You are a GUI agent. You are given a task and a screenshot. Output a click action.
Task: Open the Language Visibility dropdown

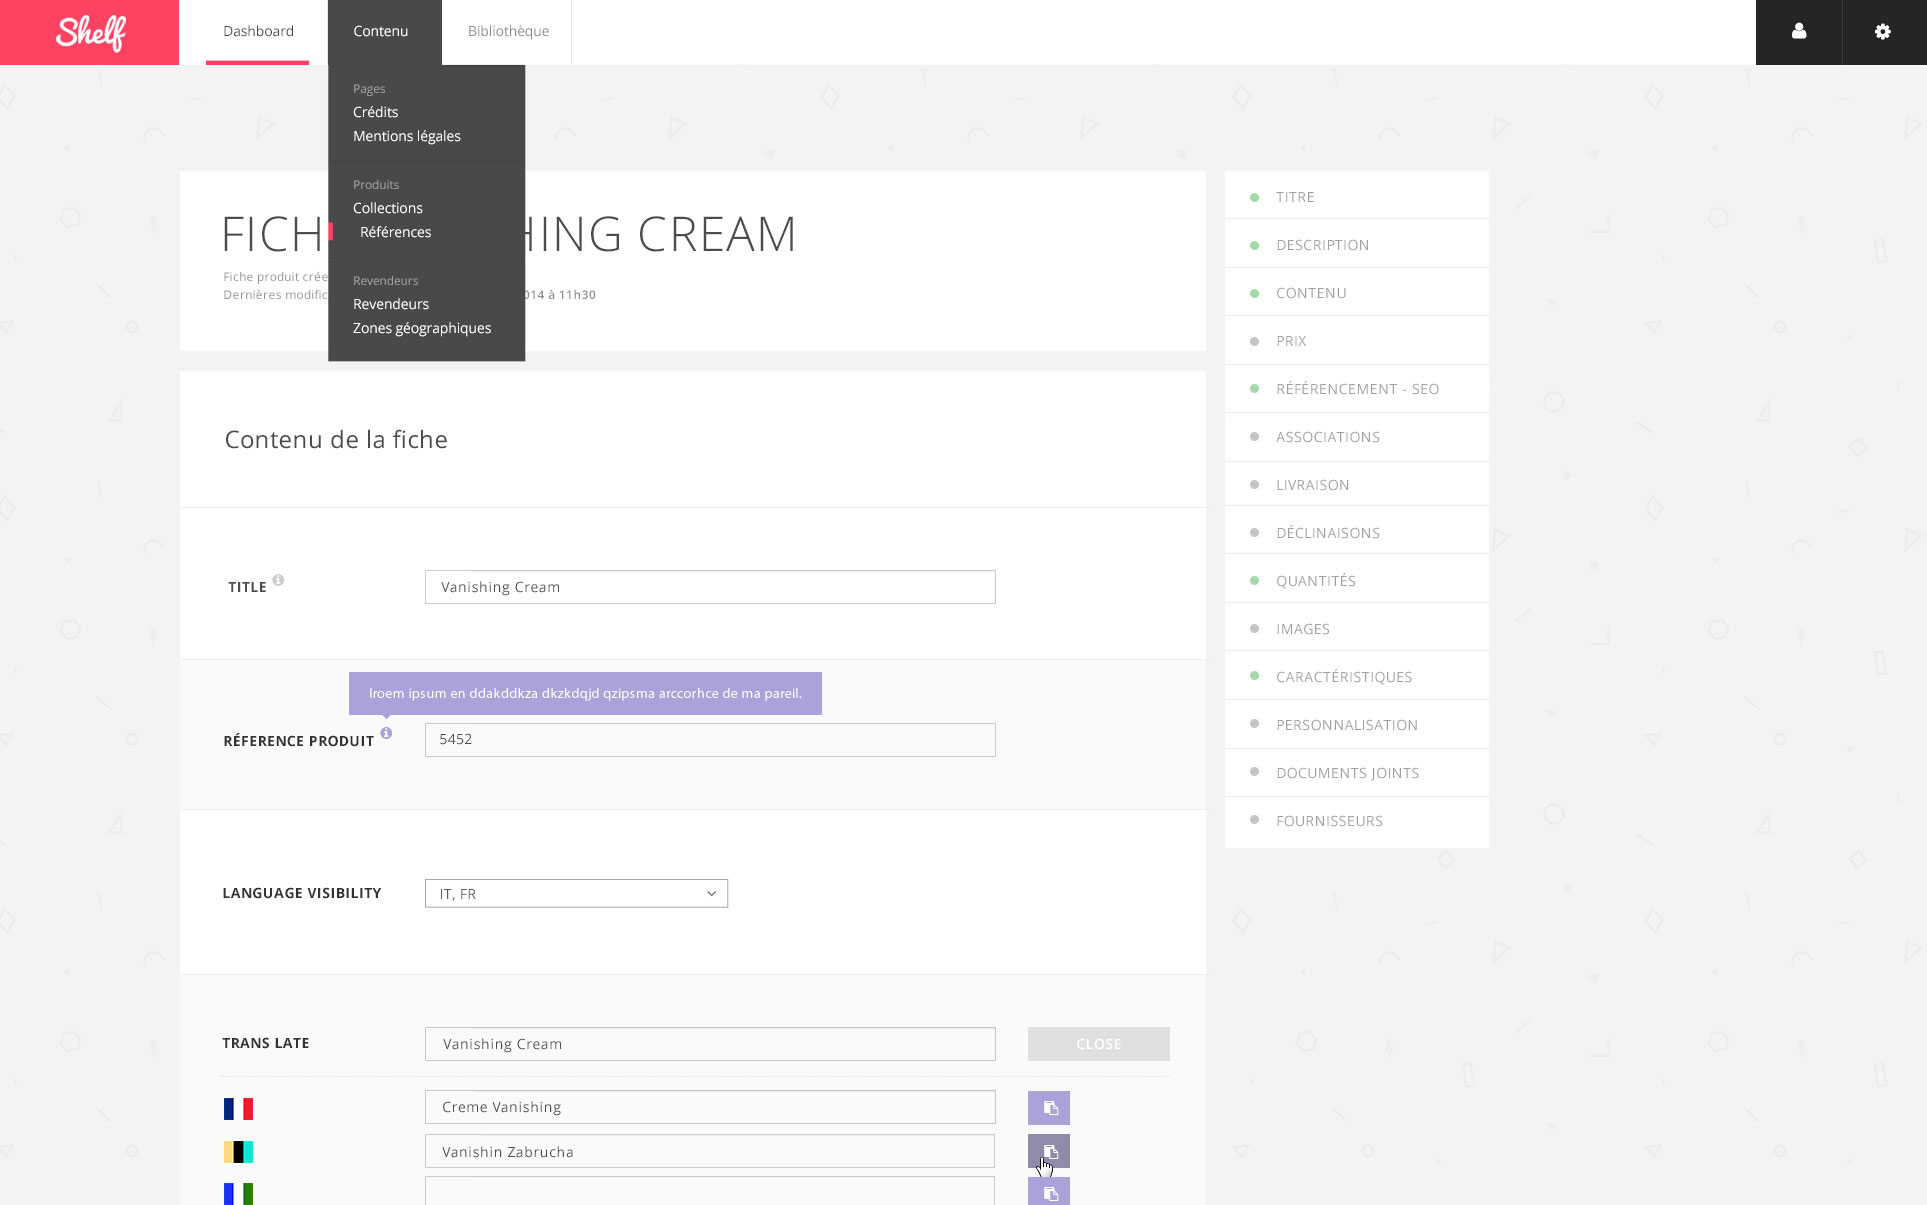click(x=575, y=893)
